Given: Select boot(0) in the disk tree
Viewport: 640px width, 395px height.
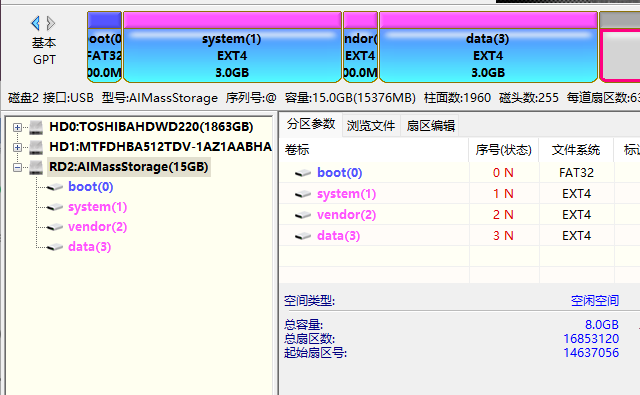Looking at the screenshot, I should [91, 186].
